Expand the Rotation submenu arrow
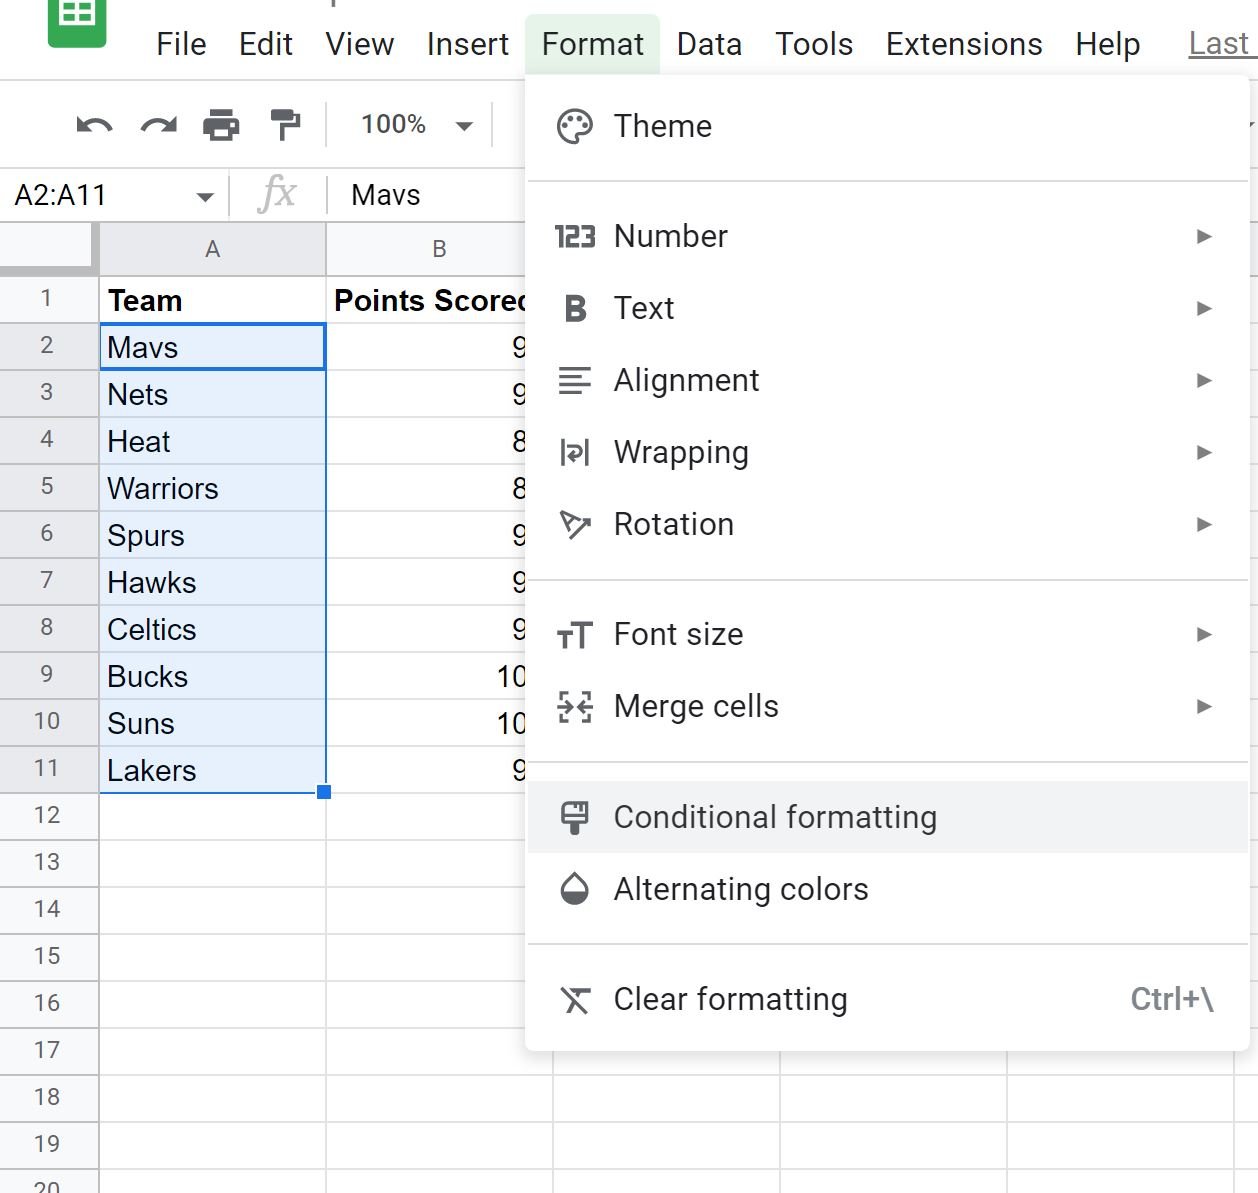1258x1193 pixels. tap(1204, 525)
